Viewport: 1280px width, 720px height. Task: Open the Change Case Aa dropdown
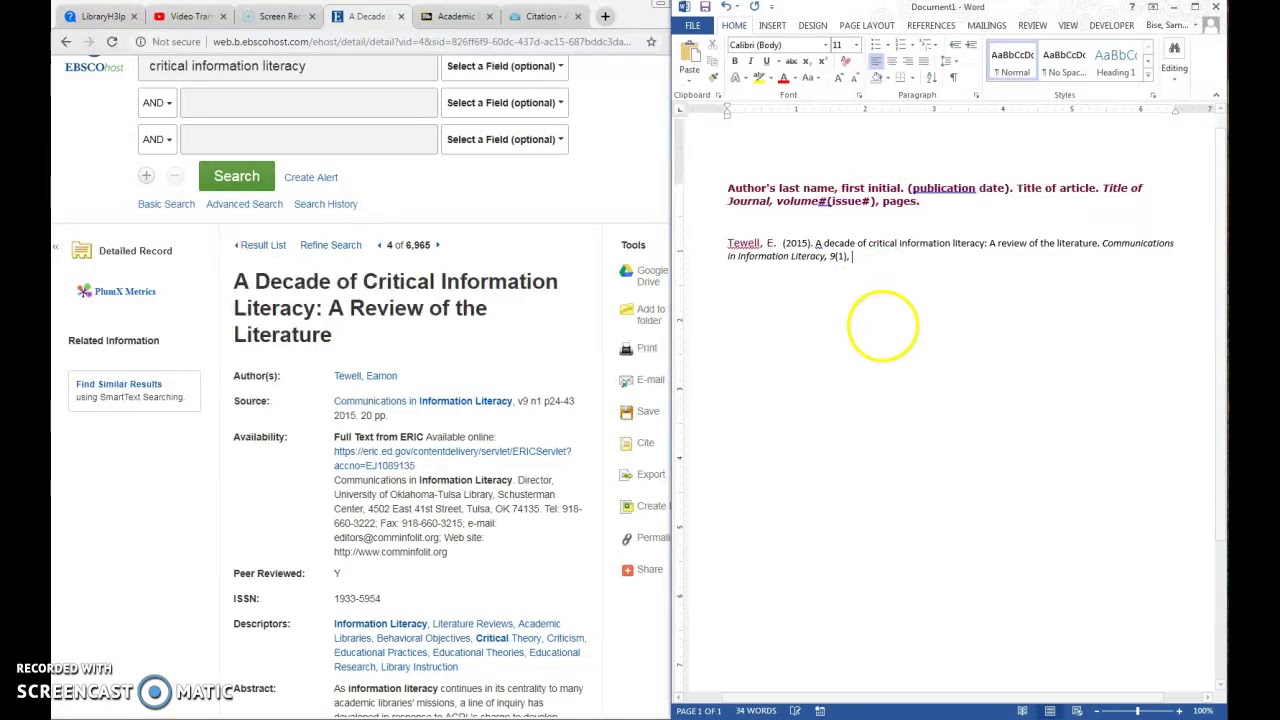[x=810, y=77]
